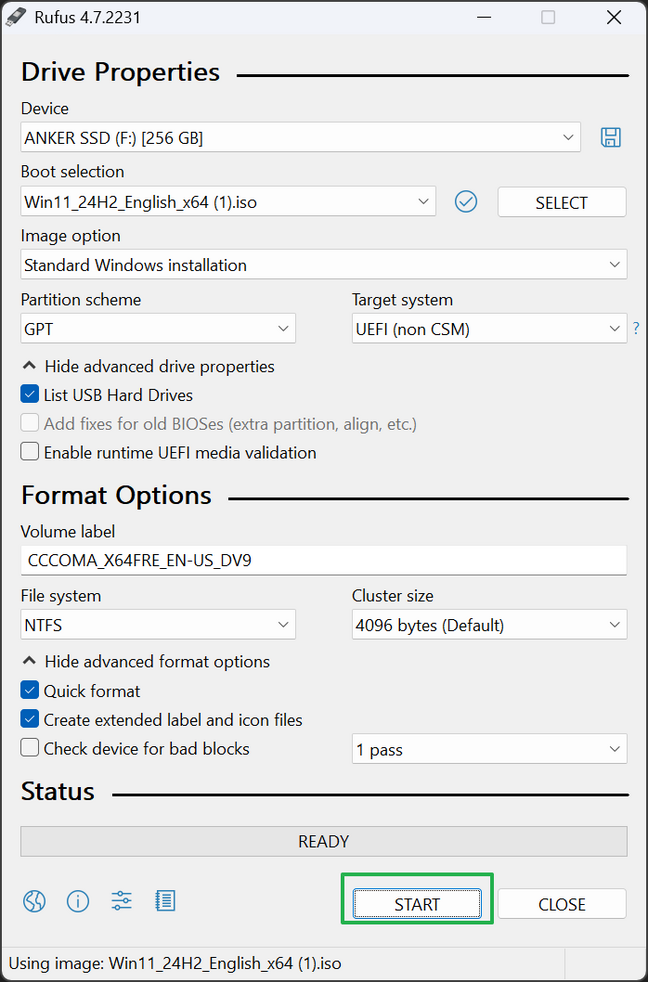This screenshot has height=982, width=648.
Task: Collapse Hide advanced drive properties
Action: (x=148, y=366)
